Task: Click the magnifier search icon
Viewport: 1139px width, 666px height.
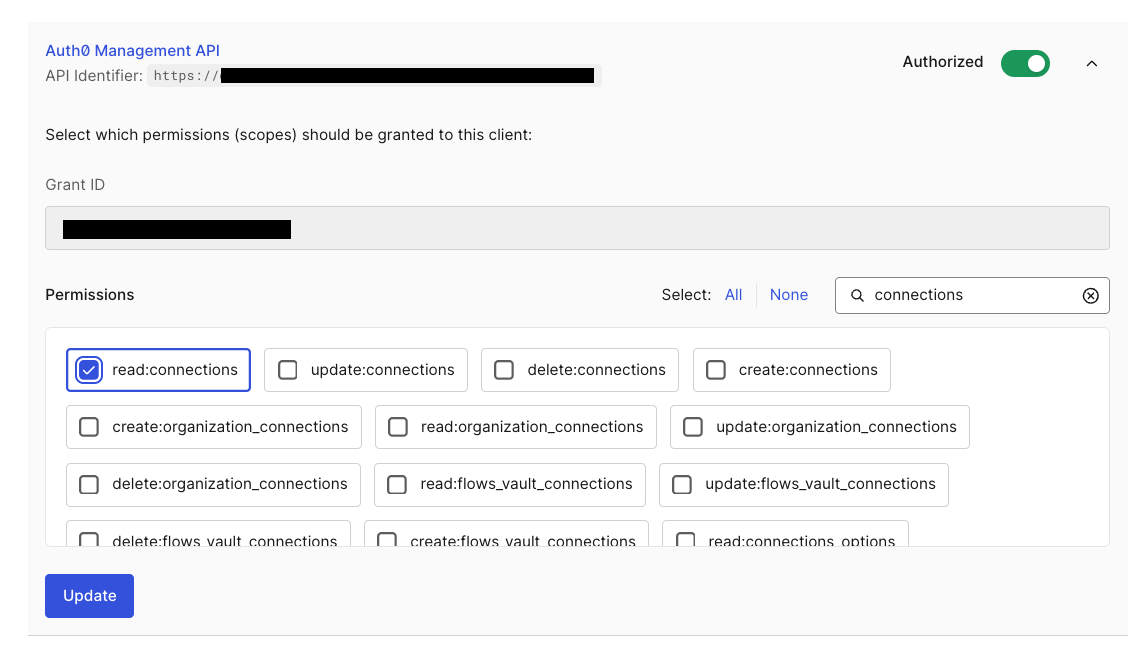Action: [x=857, y=296]
